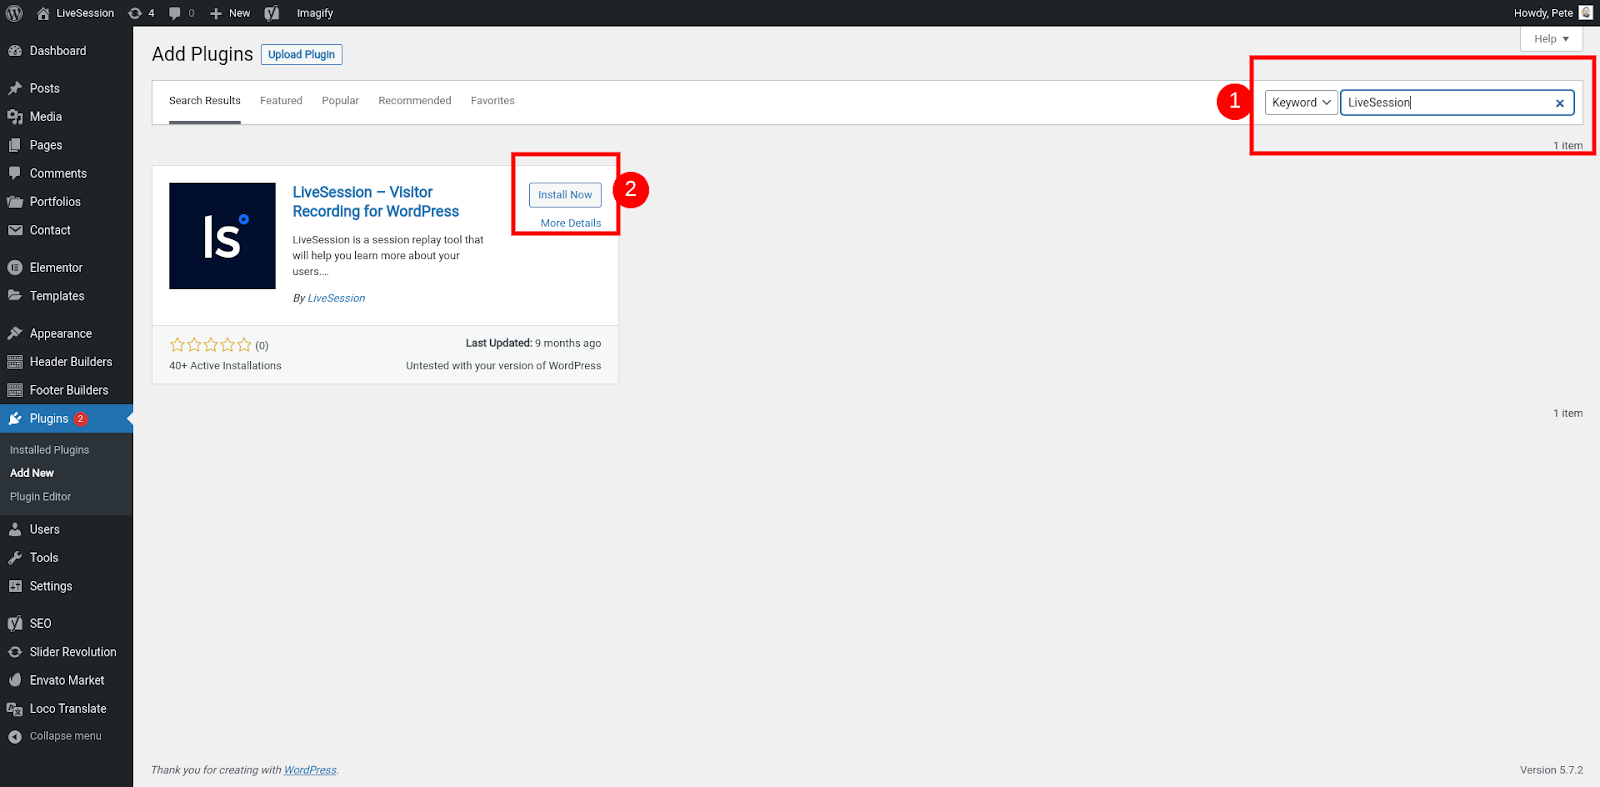Viewport: 1600px width, 787px height.
Task: Click the Users icon in sidebar
Action: (15, 529)
